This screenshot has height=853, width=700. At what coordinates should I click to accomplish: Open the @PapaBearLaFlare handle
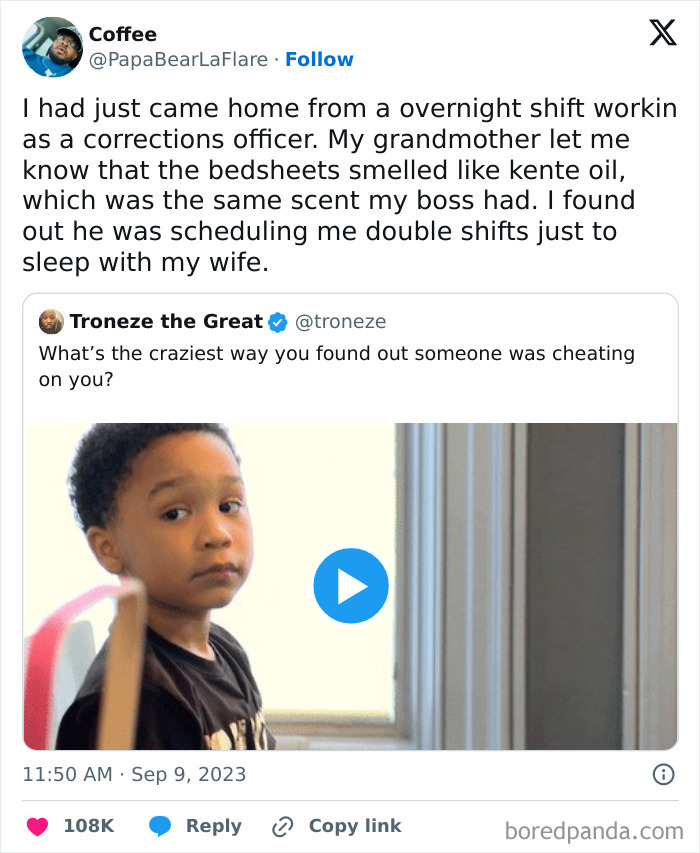[178, 59]
